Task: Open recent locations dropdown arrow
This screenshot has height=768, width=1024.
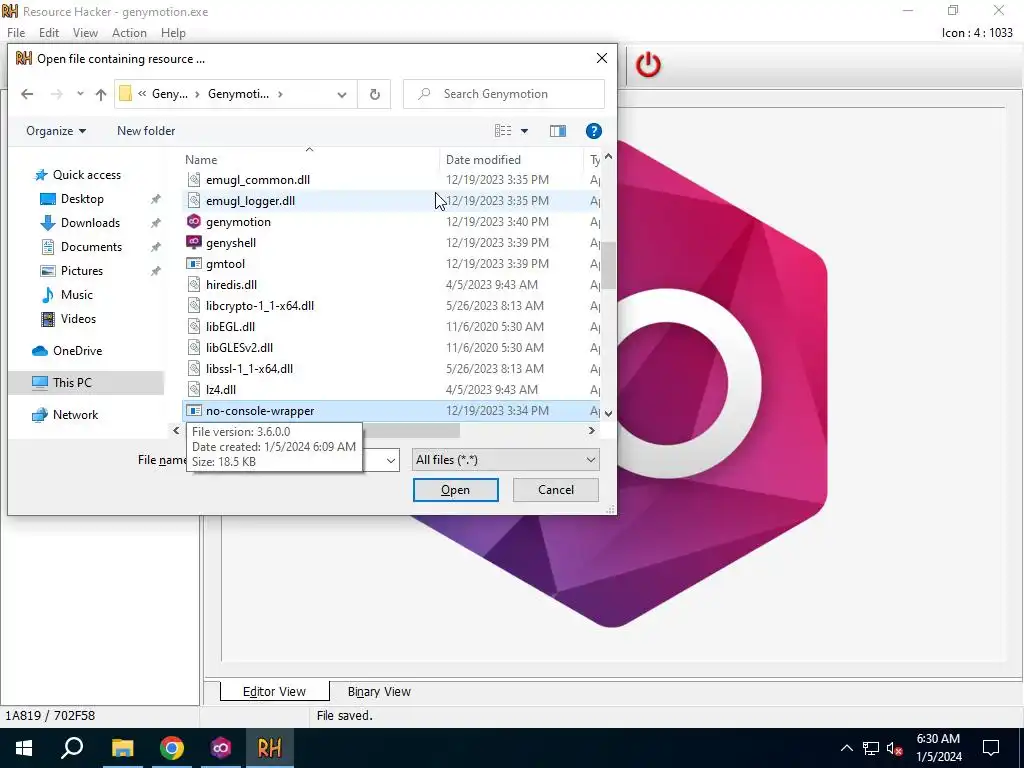Action: [80, 94]
